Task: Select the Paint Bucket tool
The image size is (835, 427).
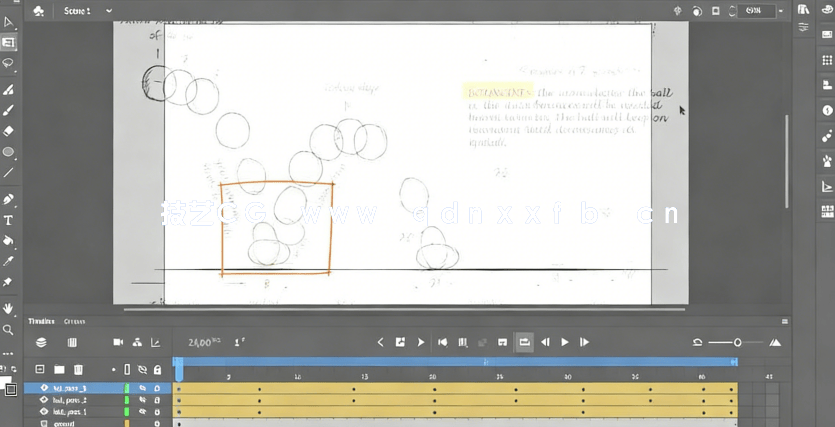Action: click(8, 241)
